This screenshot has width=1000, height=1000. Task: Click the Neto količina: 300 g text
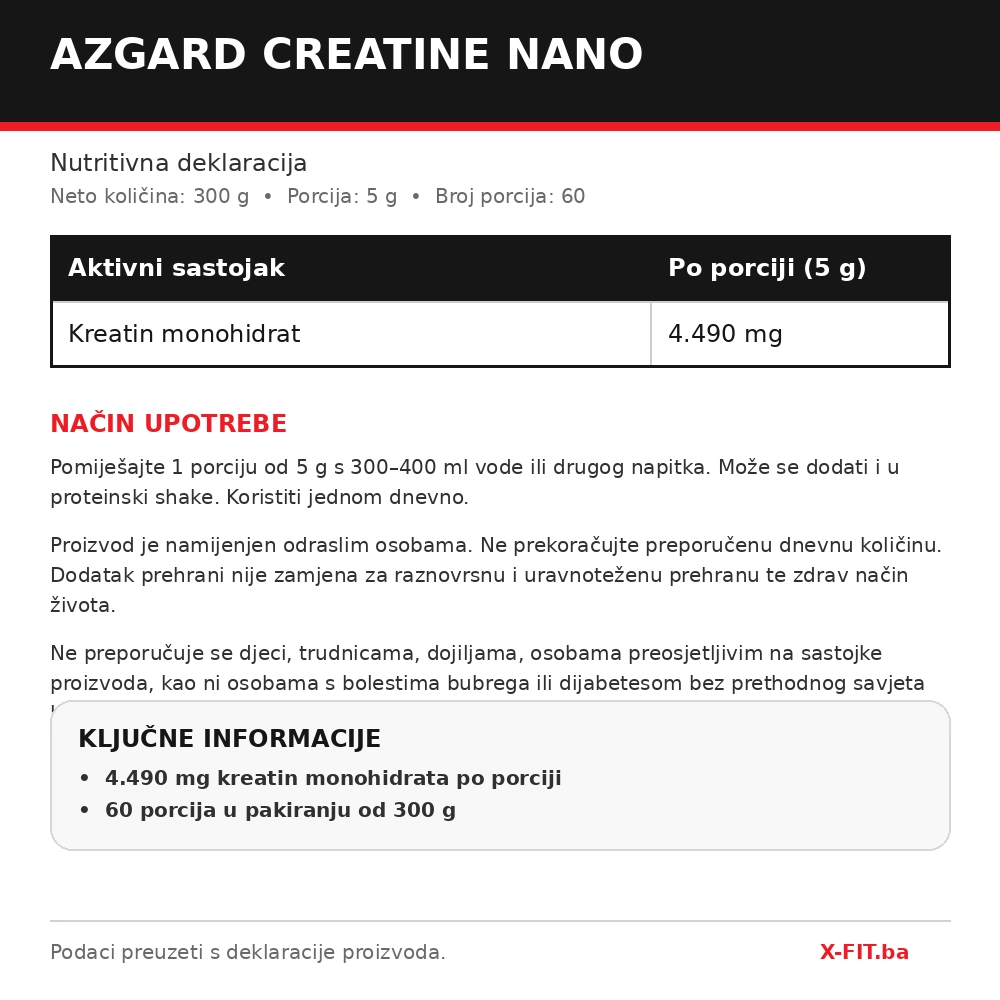149,196
